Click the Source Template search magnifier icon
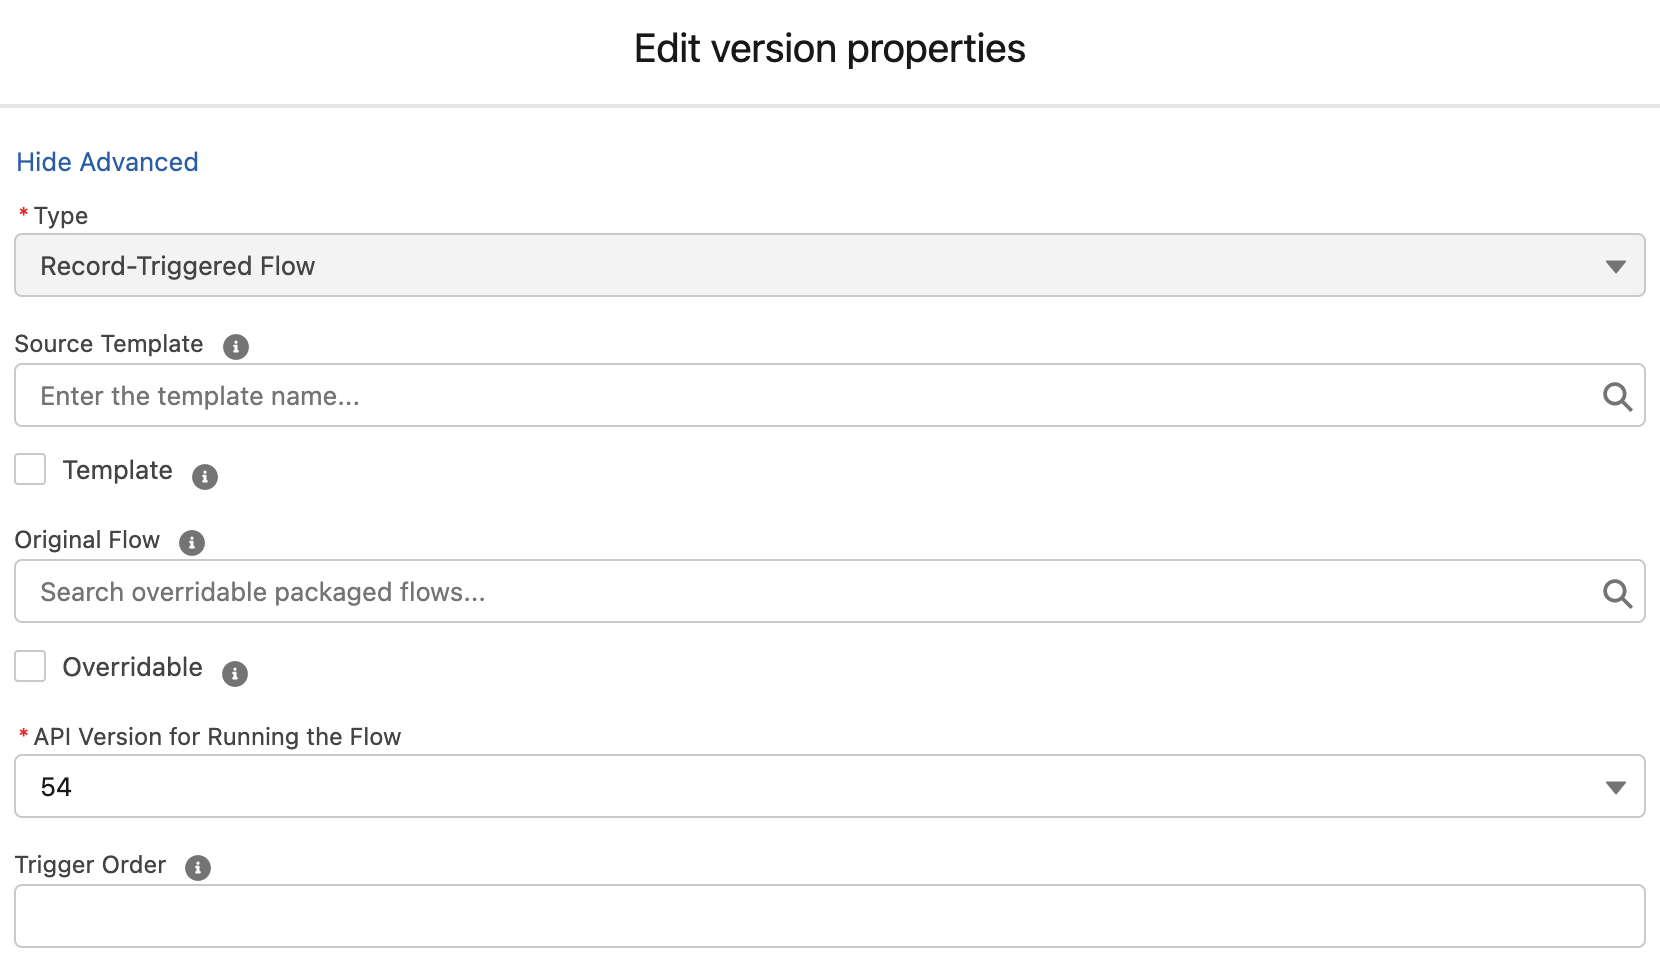 pyautogui.click(x=1617, y=397)
